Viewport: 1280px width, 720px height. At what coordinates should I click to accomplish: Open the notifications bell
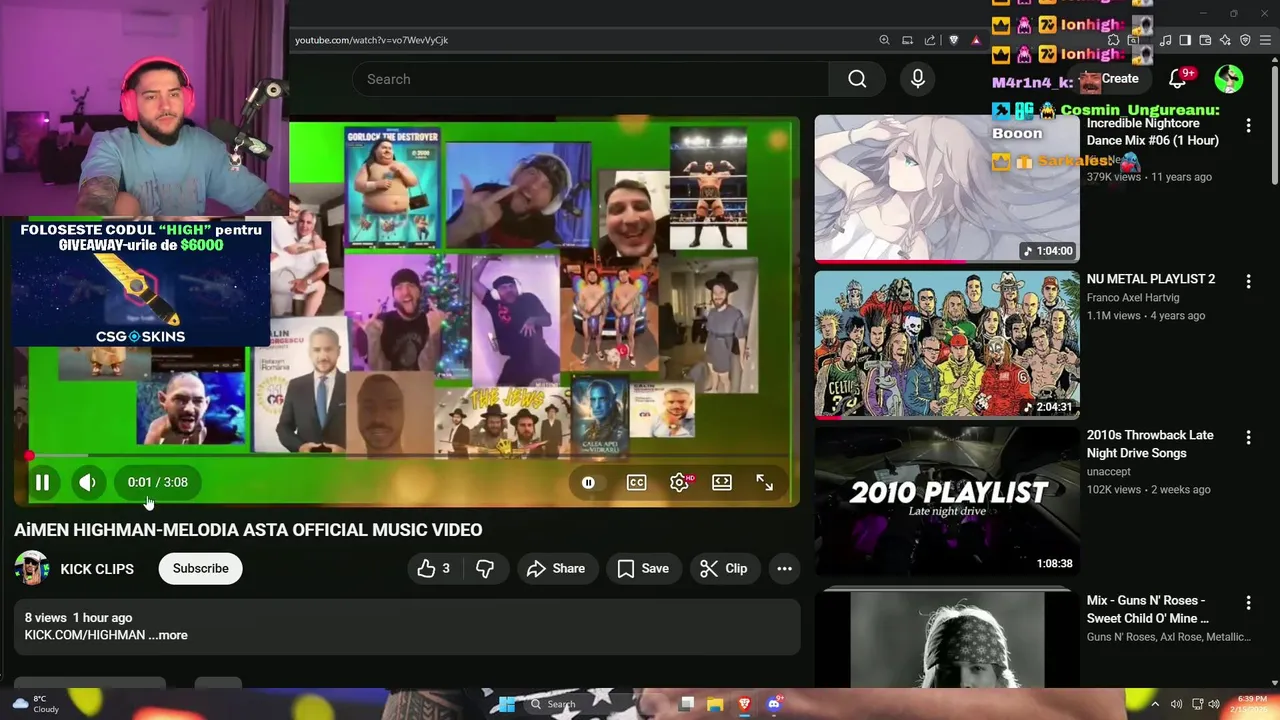(x=1178, y=78)
